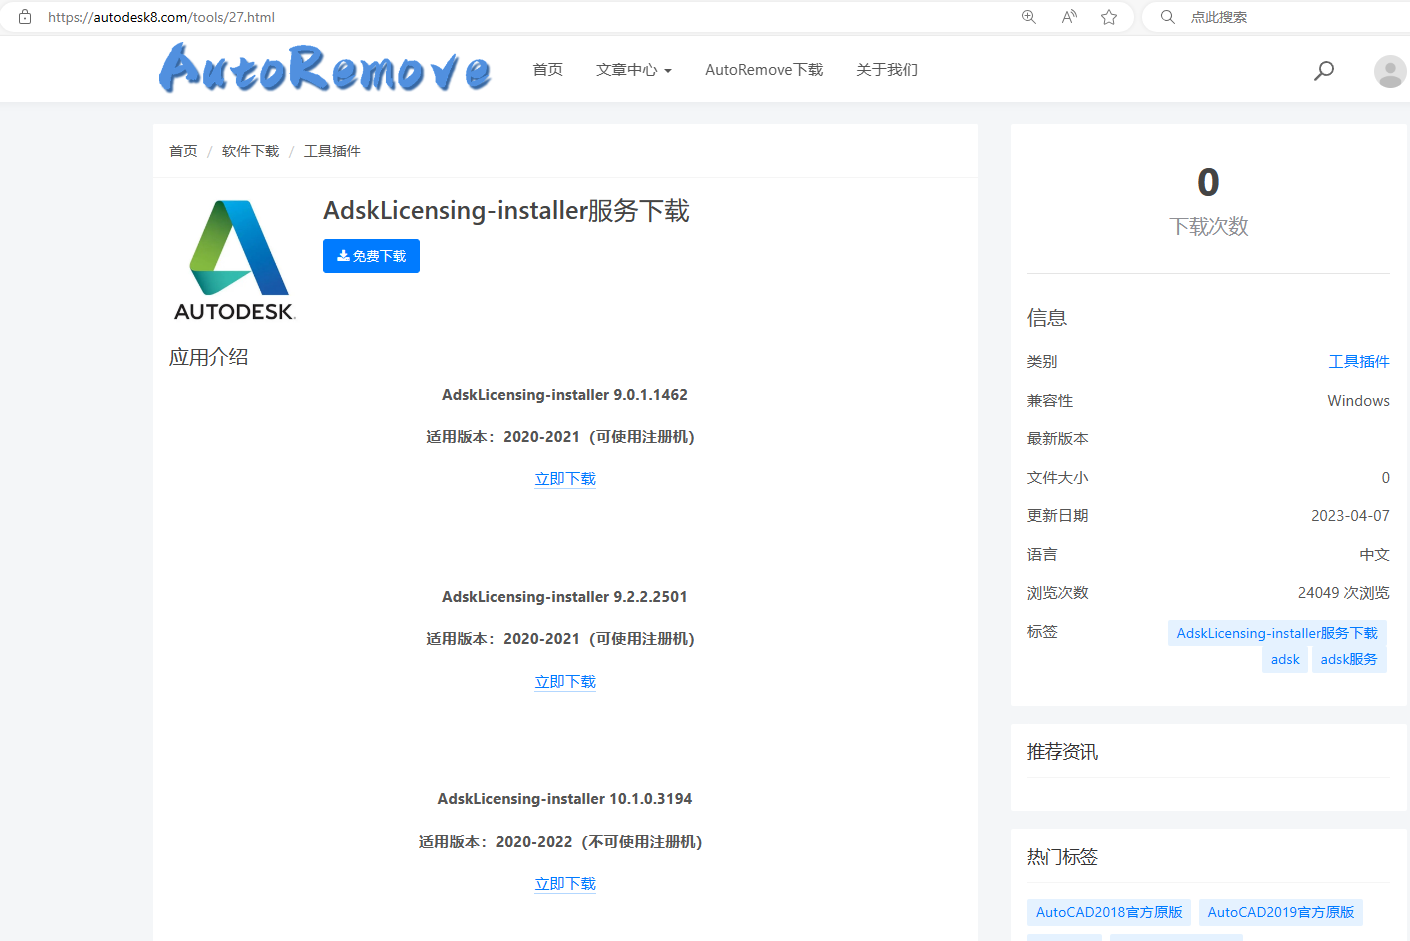
Task: Expand the 文章中心 dropdown menu
Action: [x=633, y=70]
